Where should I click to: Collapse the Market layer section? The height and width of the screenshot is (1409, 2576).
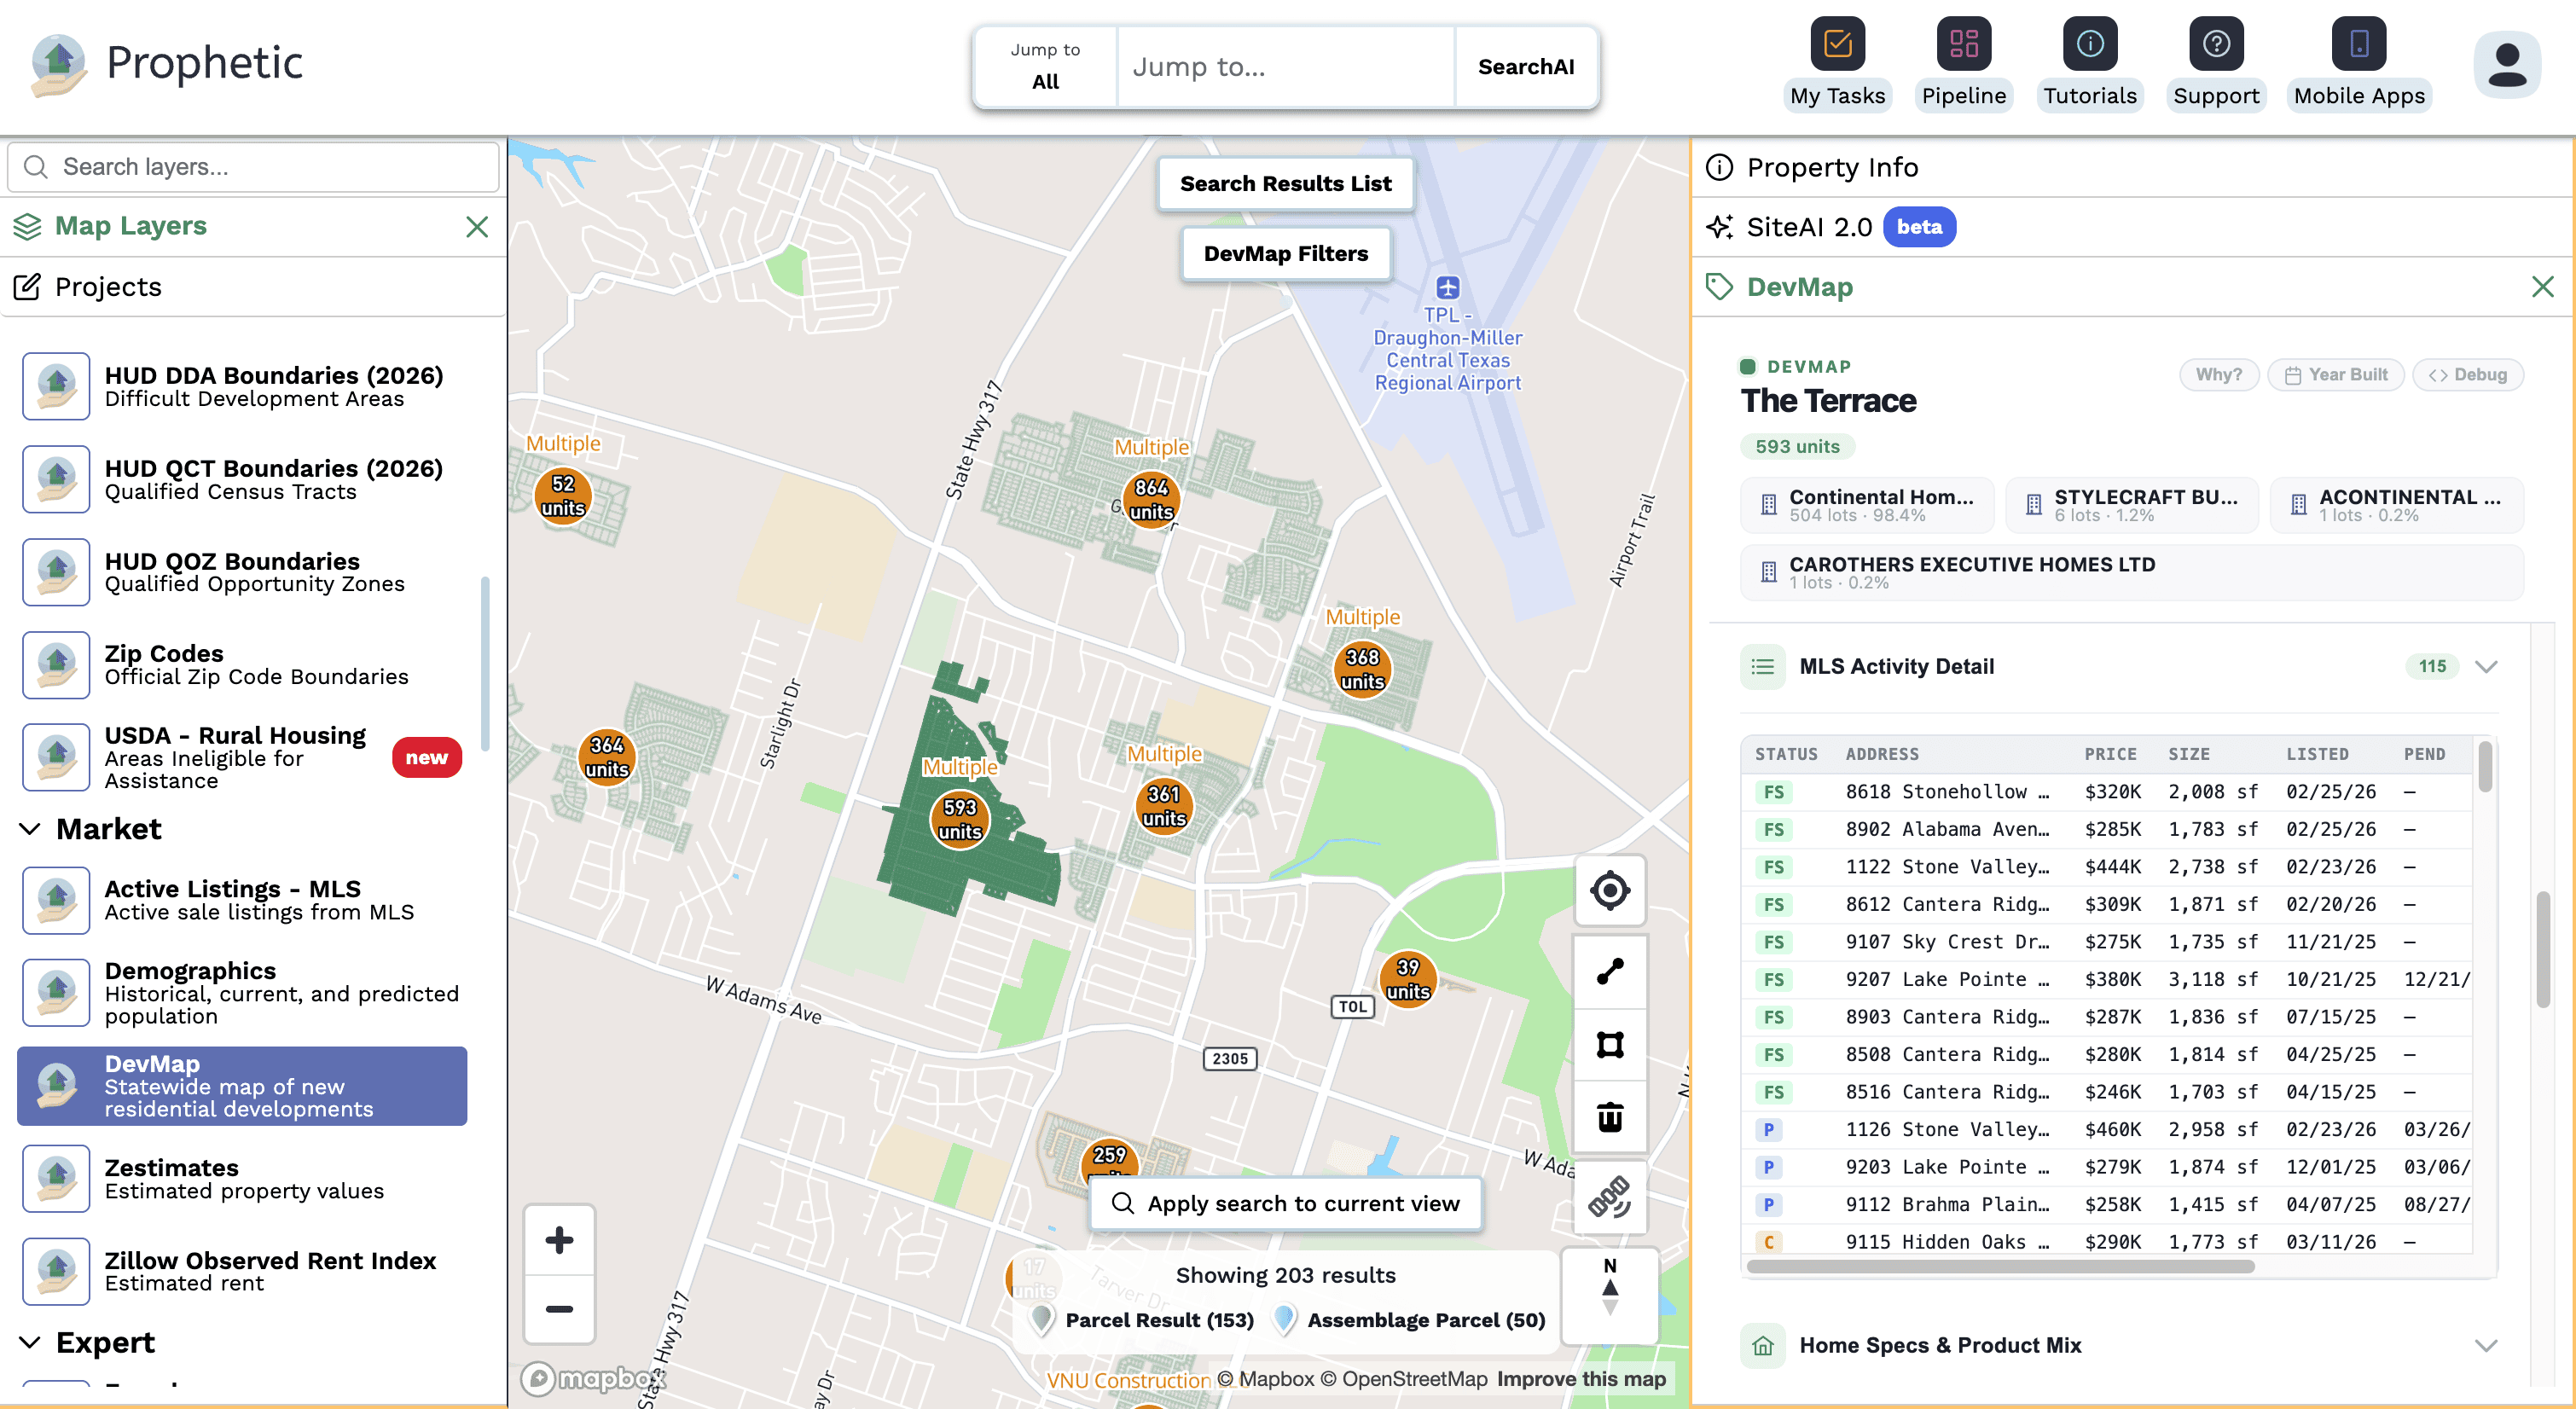(x=30, y=829)
